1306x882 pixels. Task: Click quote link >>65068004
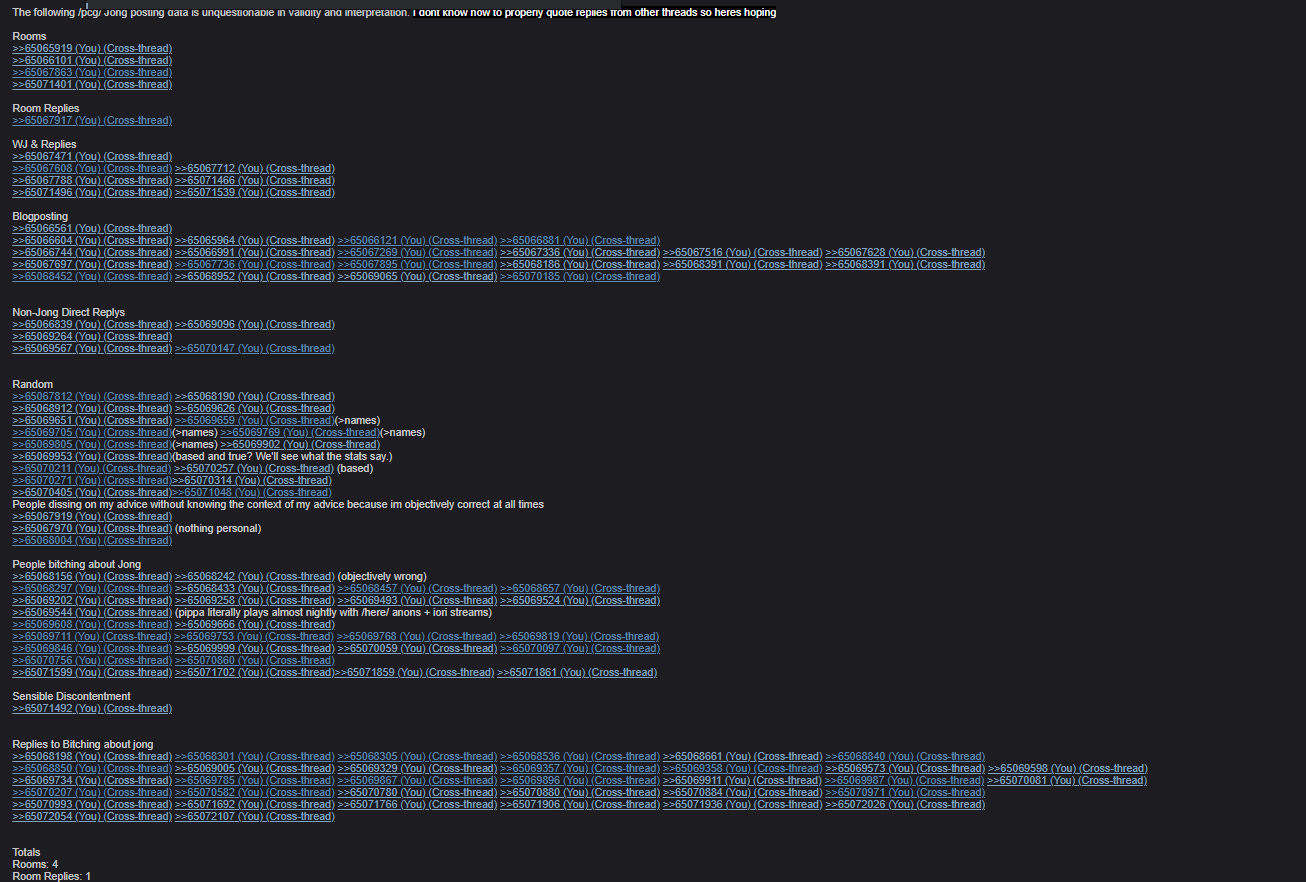click(x=92, y=540)
